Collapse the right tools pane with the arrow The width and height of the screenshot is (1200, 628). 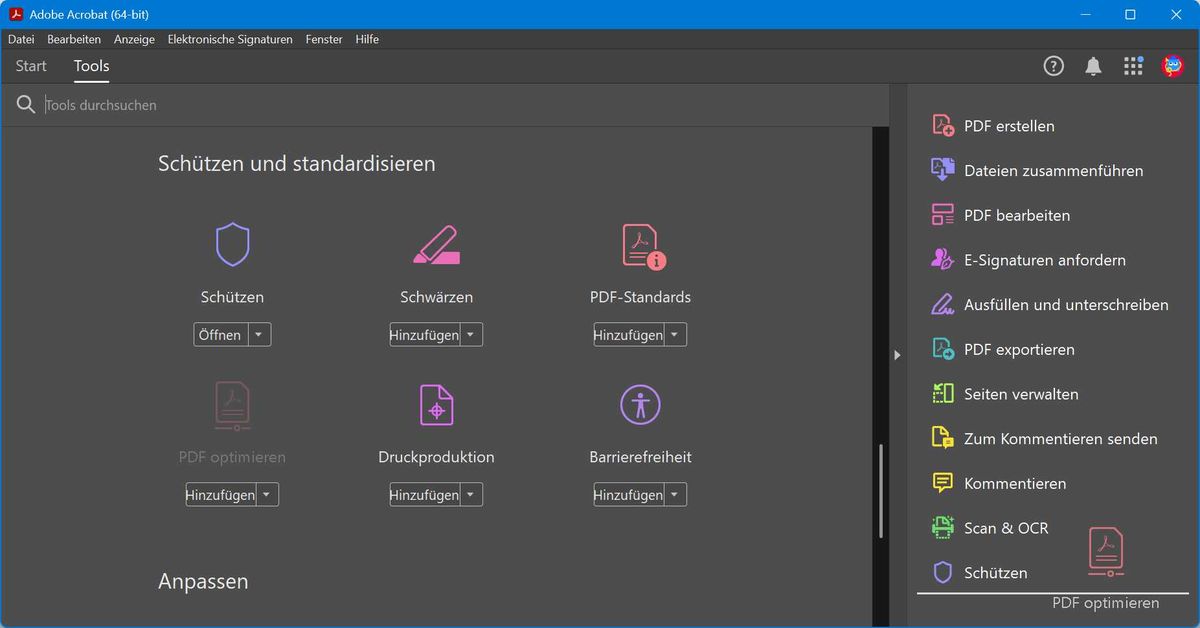897,355
